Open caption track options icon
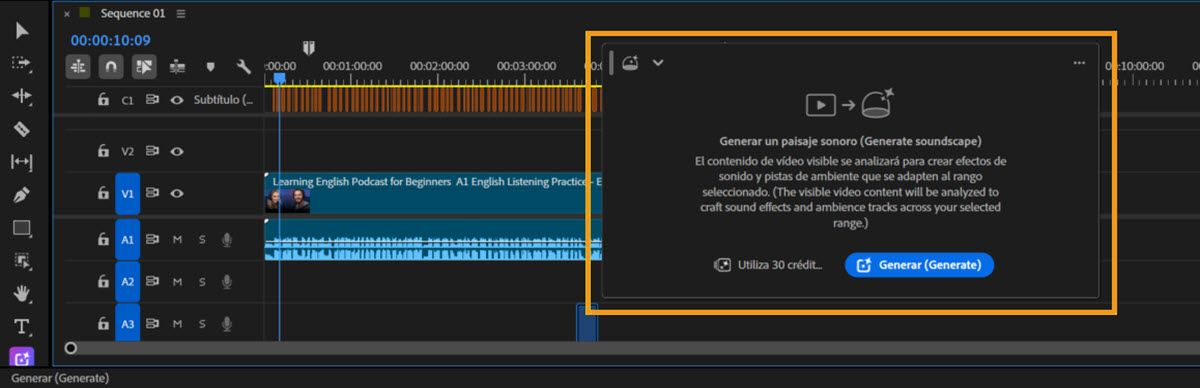The height and width of the screenshot is (388, 1200). coord(178,67)
